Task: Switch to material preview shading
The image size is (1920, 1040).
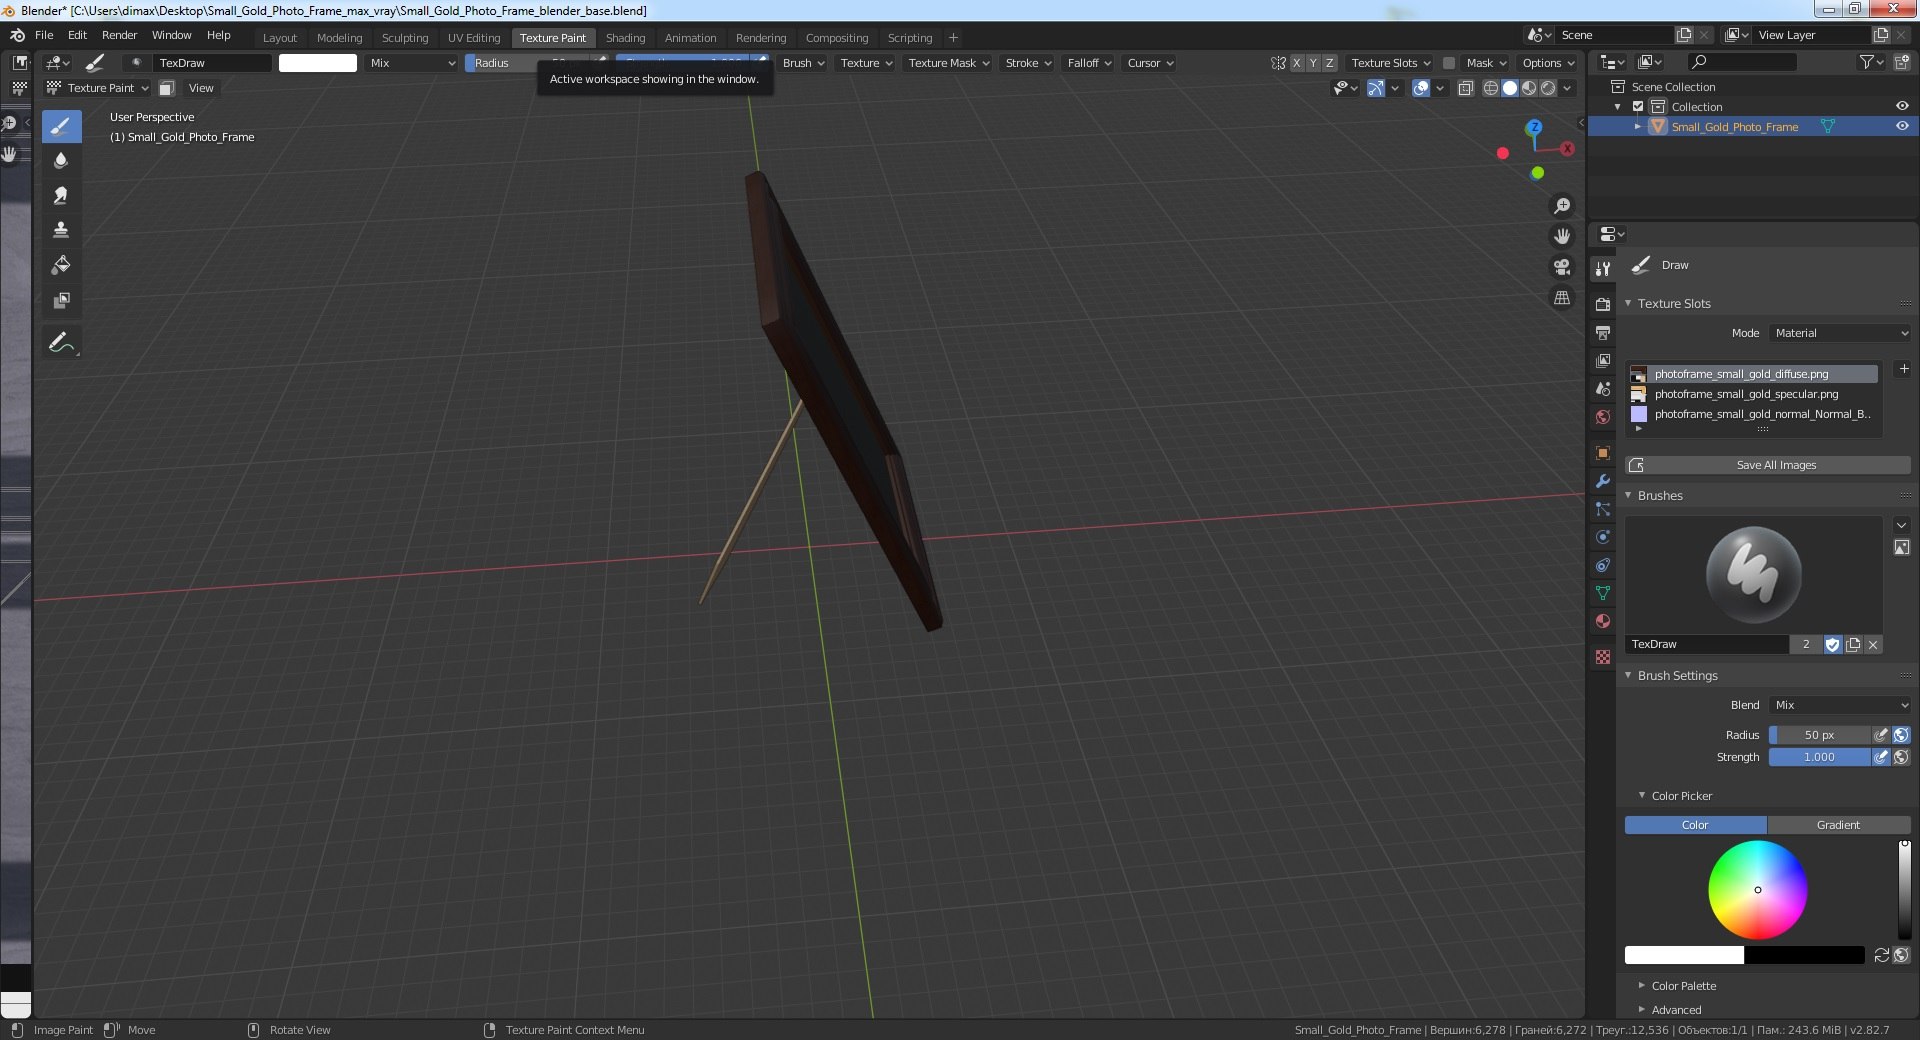Action: [1529, 88]
